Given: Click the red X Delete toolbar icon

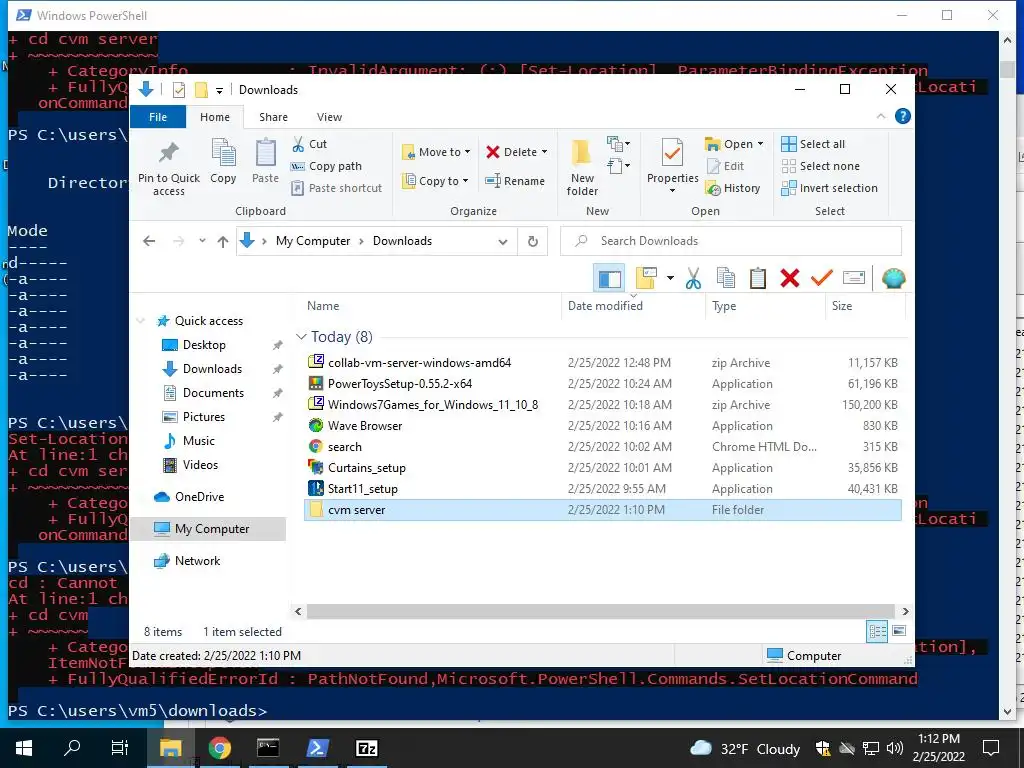Looking at the screenshot, I should pos(790,278).
